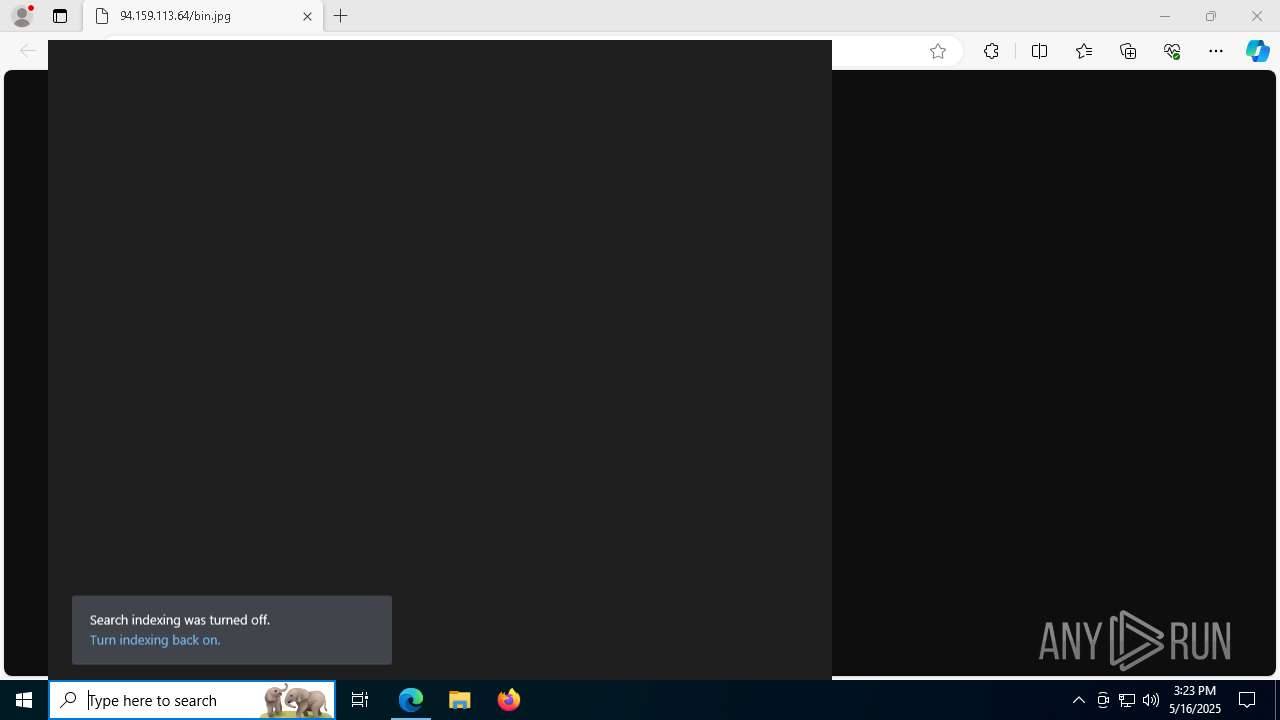Launch Firefox from taskbar

509,700
